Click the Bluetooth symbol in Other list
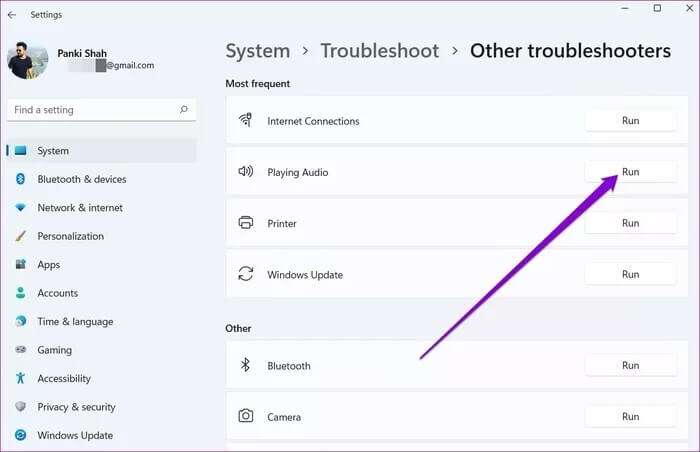Viewport: 700px width, 452px height. (x=245, y=365)
